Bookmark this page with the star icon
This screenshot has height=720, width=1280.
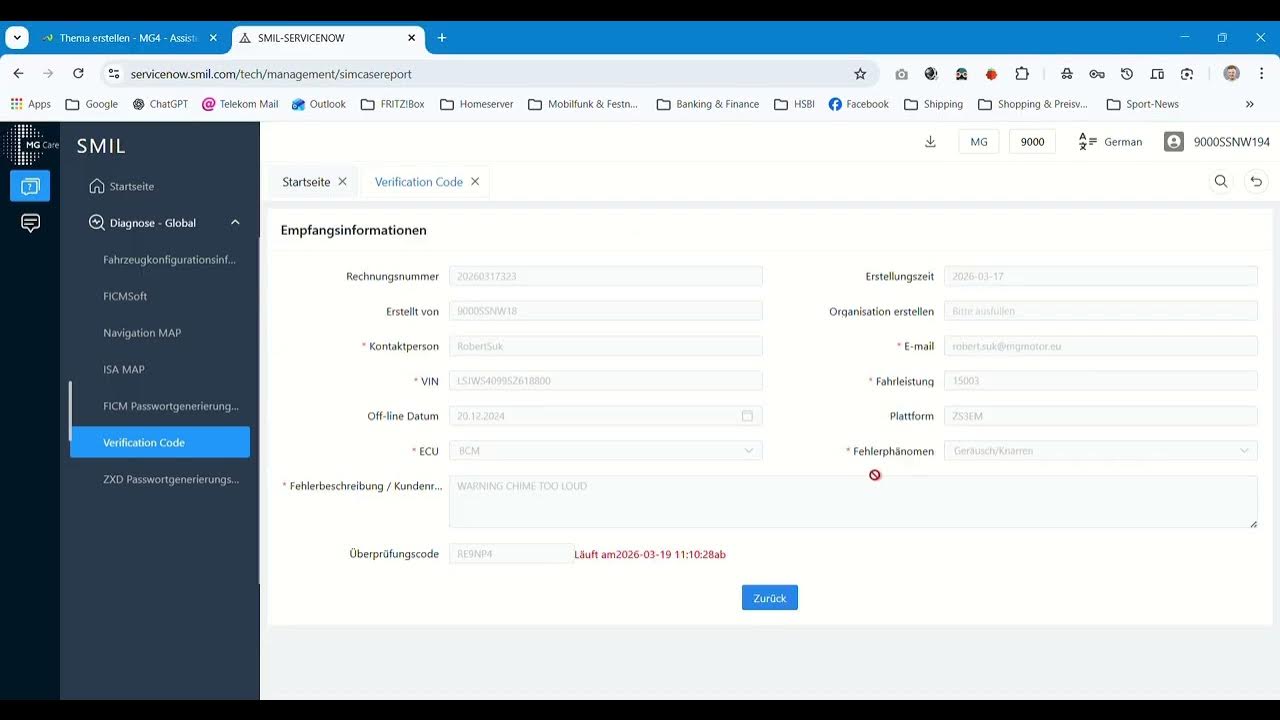click(860, 74)
